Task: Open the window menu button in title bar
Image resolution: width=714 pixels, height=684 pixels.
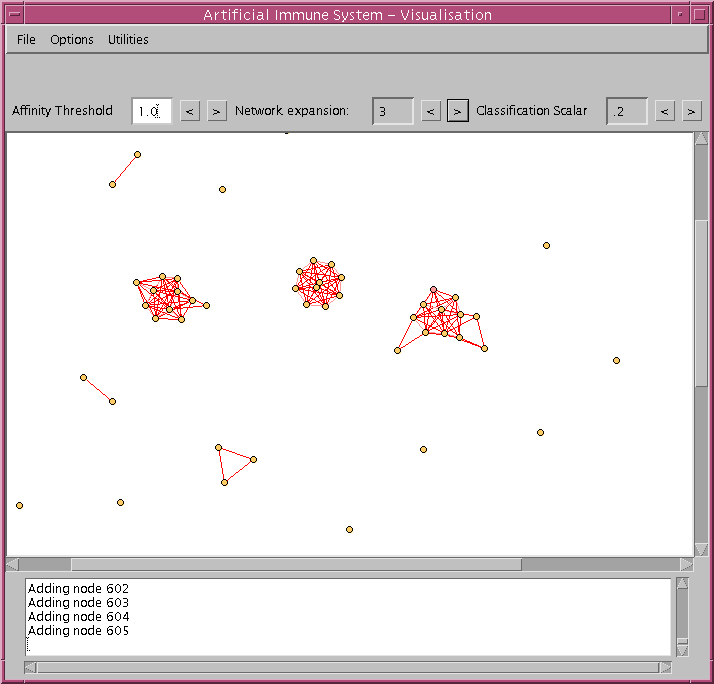Action: click(14, 15)
